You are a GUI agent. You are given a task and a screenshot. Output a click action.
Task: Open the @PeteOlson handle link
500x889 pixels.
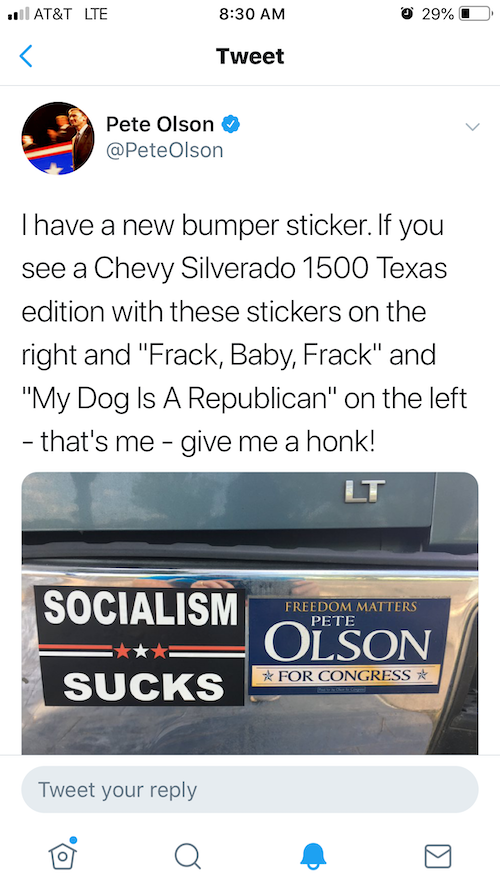[164, 150]
